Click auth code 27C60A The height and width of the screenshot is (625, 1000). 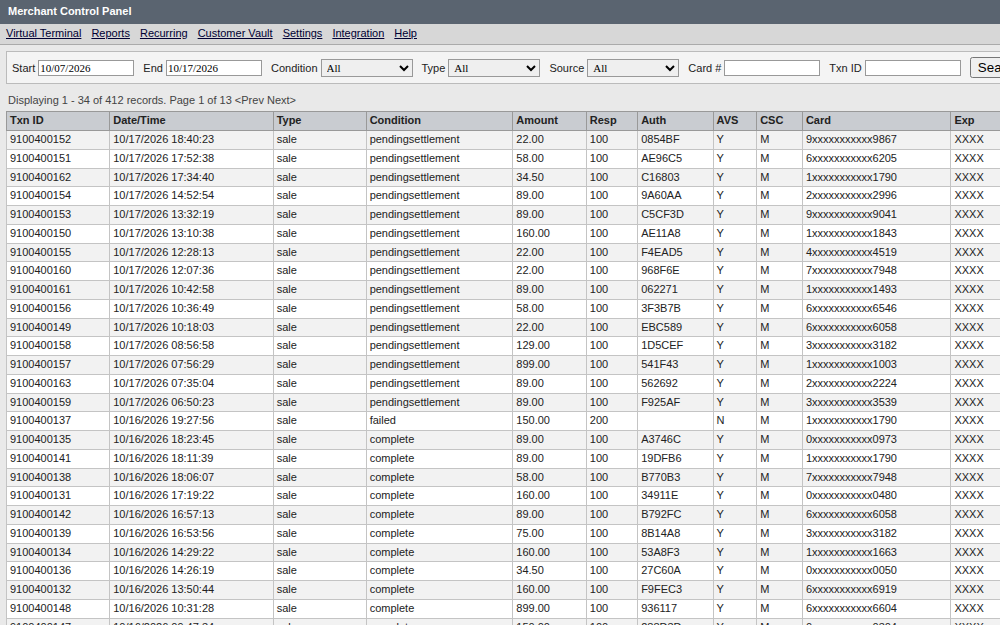tap(661, 570)
